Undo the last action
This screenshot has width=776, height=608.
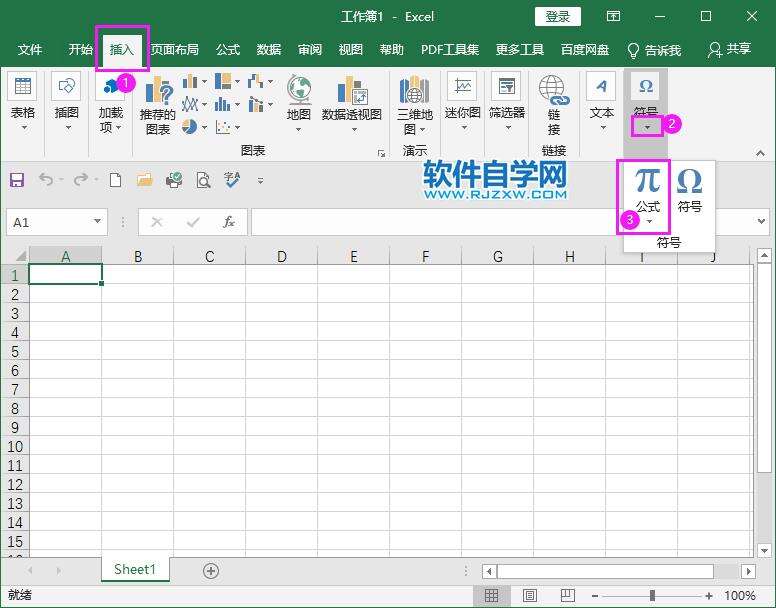click(x=46, y=179)
